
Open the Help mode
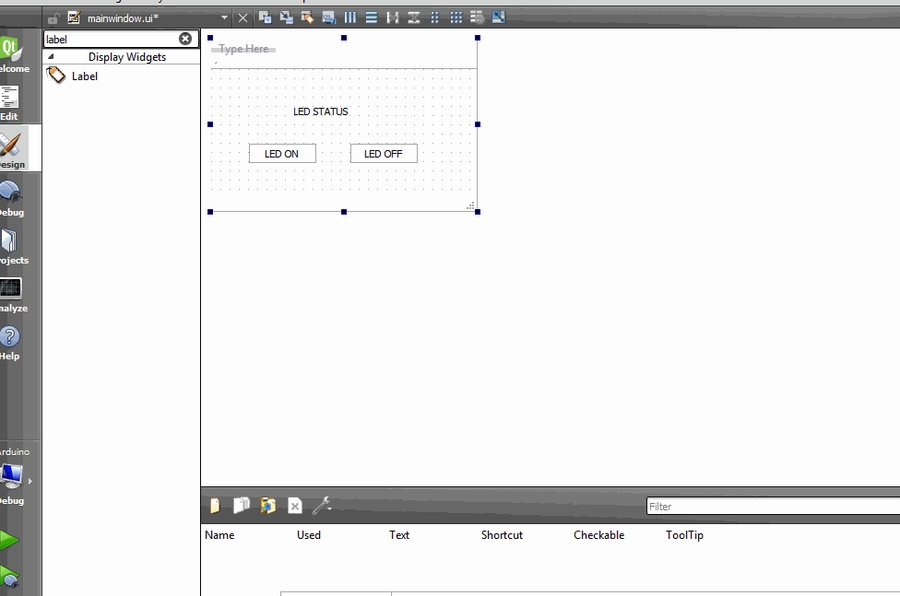point(10,342)
